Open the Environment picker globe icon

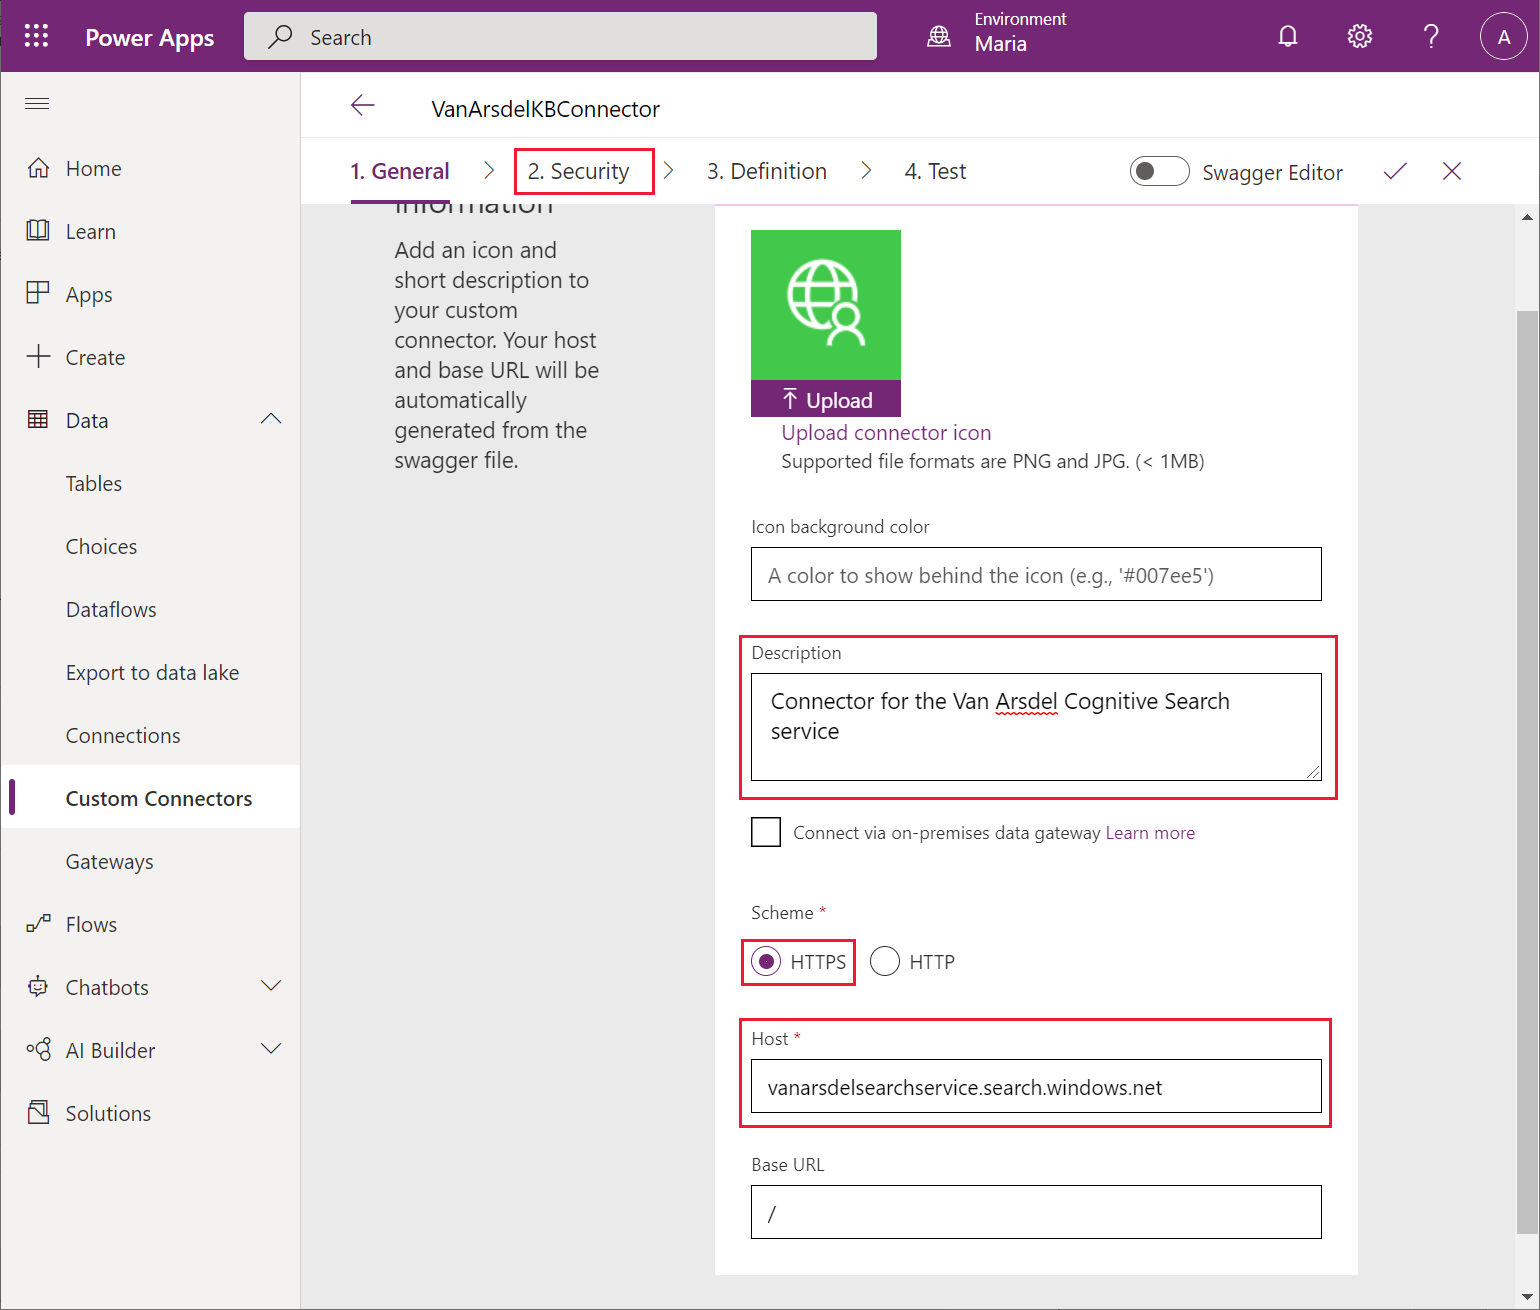939,36
